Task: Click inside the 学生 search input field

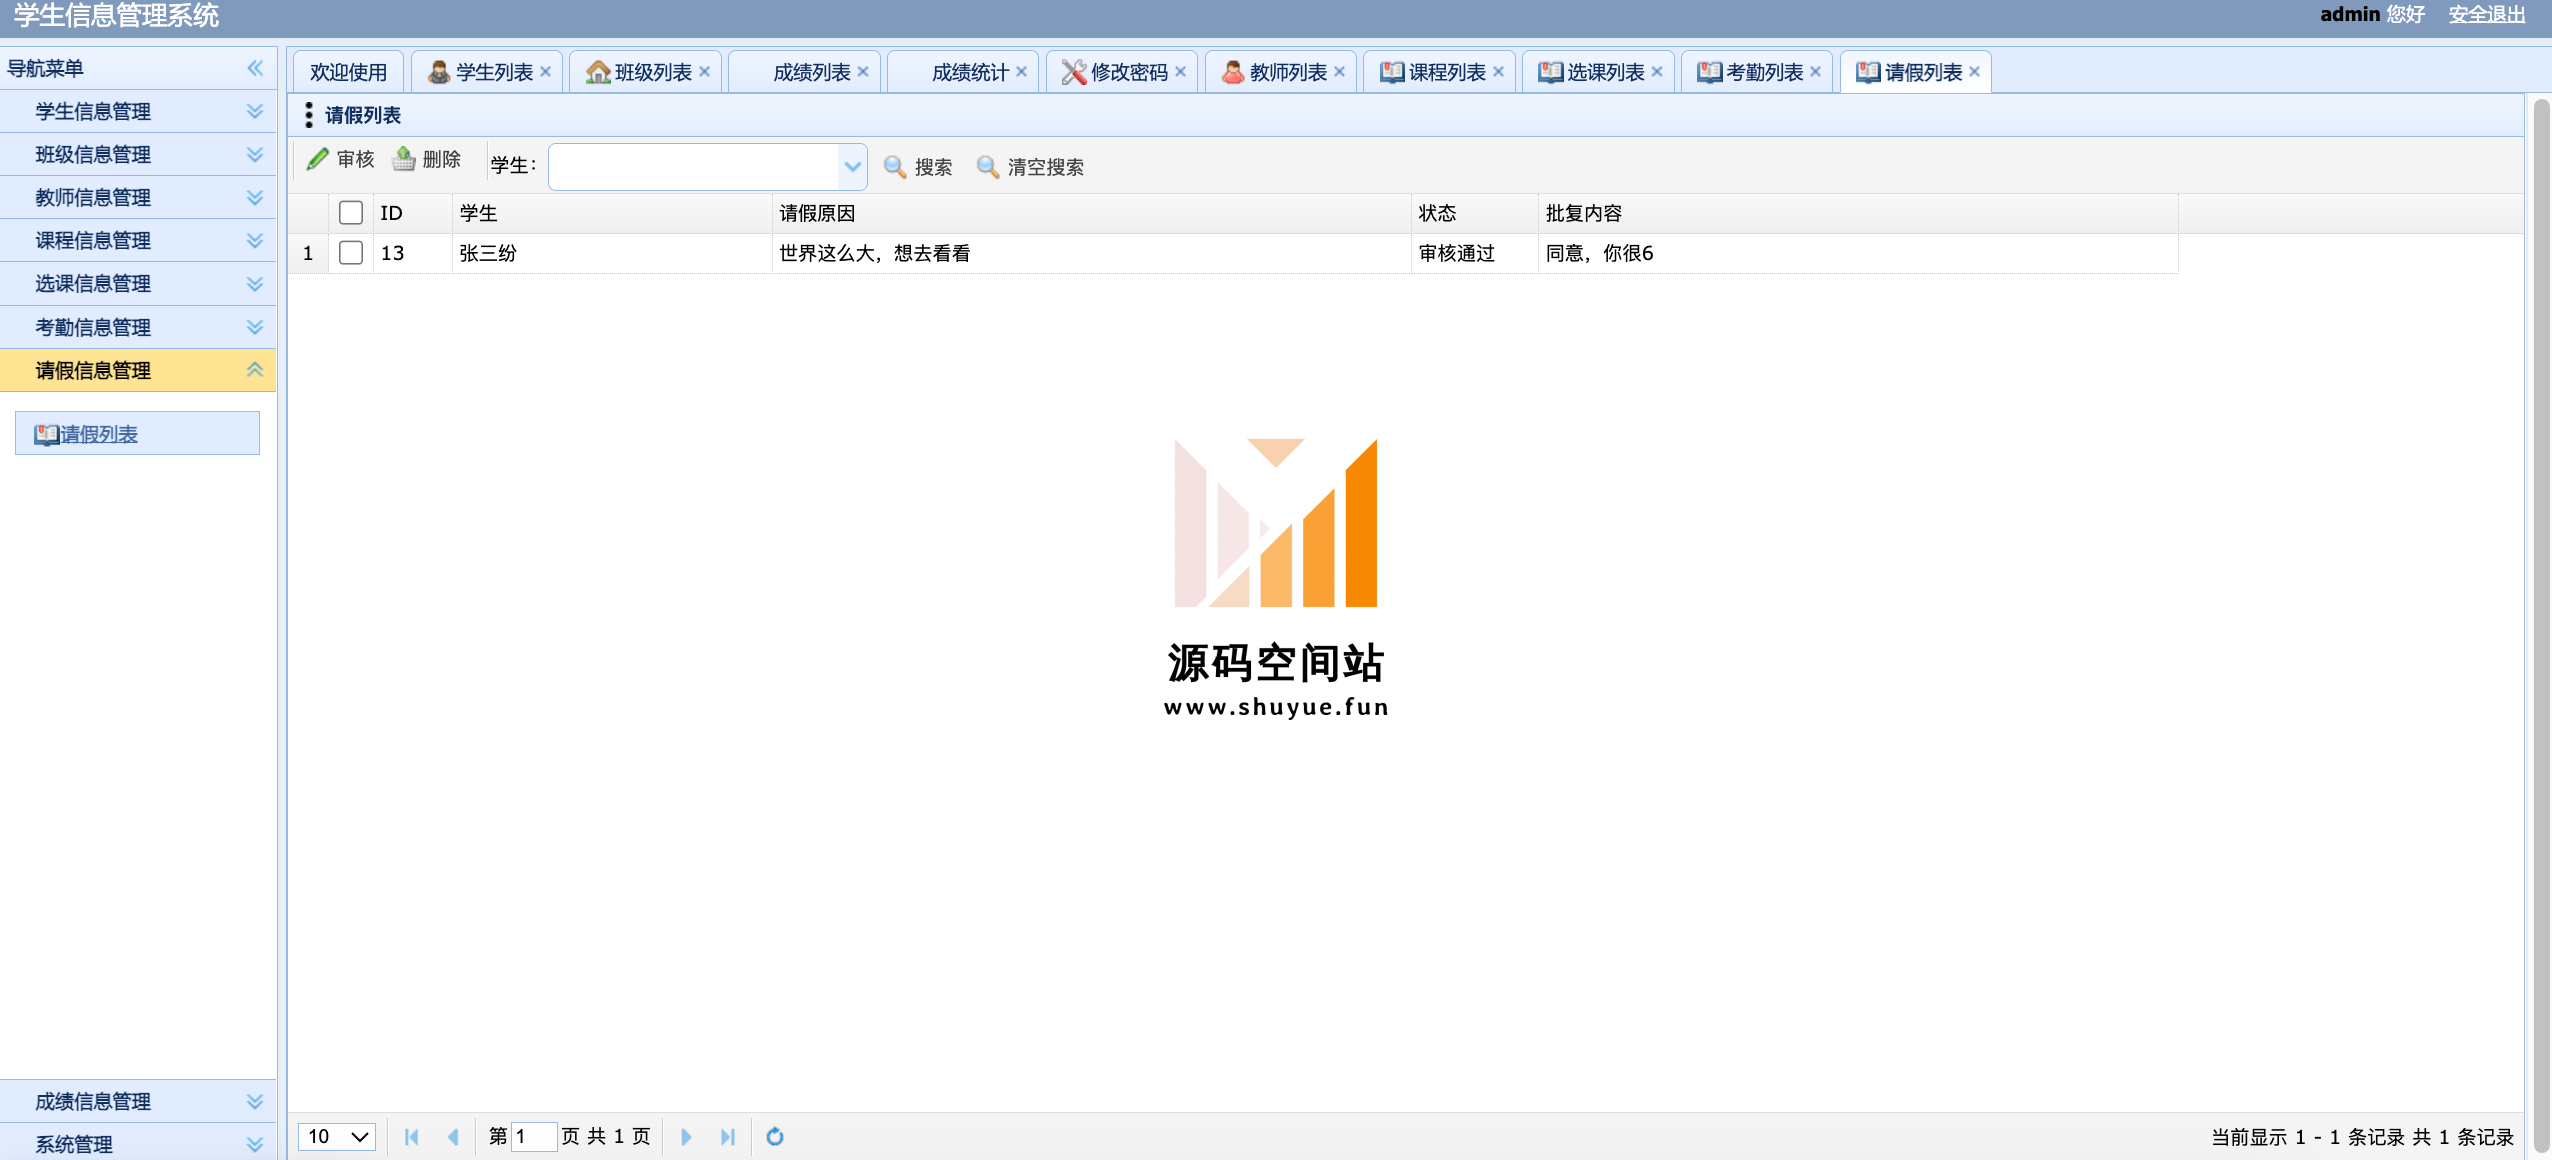Action: click(x=694, y=167)
